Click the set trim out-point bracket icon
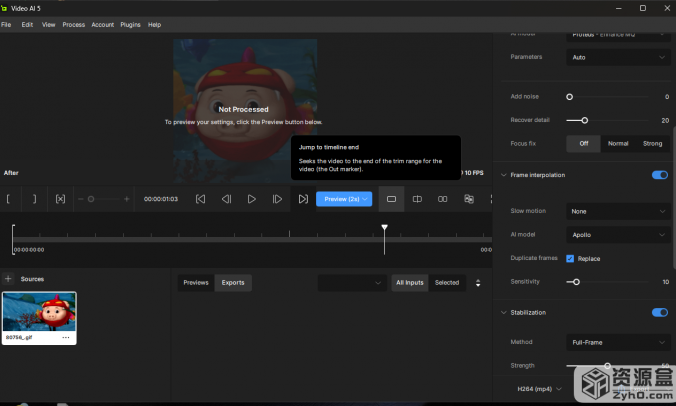The height and width of the screenshot is (406, 676). pyautogui.click(x=34, y=199)
